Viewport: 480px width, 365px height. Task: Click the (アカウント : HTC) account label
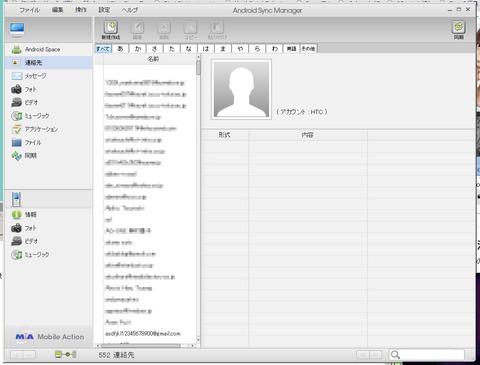click(x=302, y=112)
